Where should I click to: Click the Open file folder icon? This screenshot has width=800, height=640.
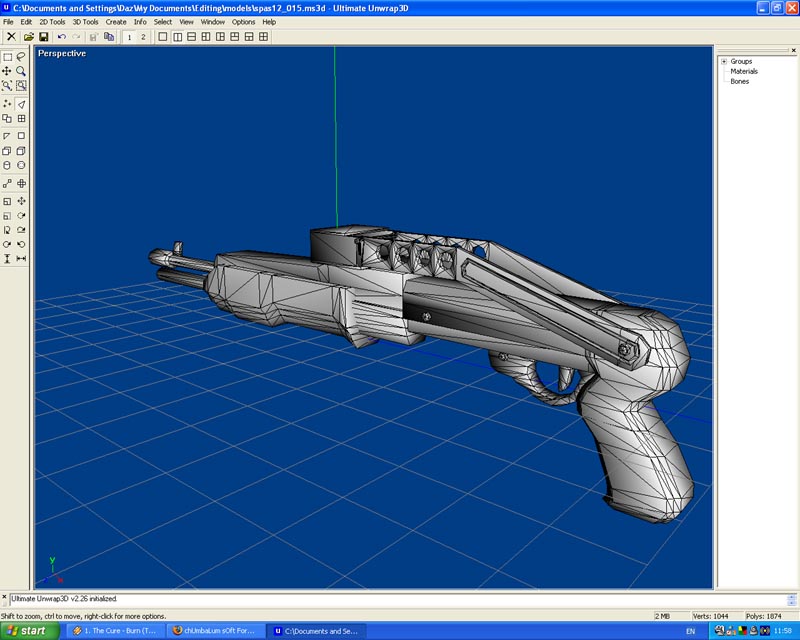[x=29, y=37]
